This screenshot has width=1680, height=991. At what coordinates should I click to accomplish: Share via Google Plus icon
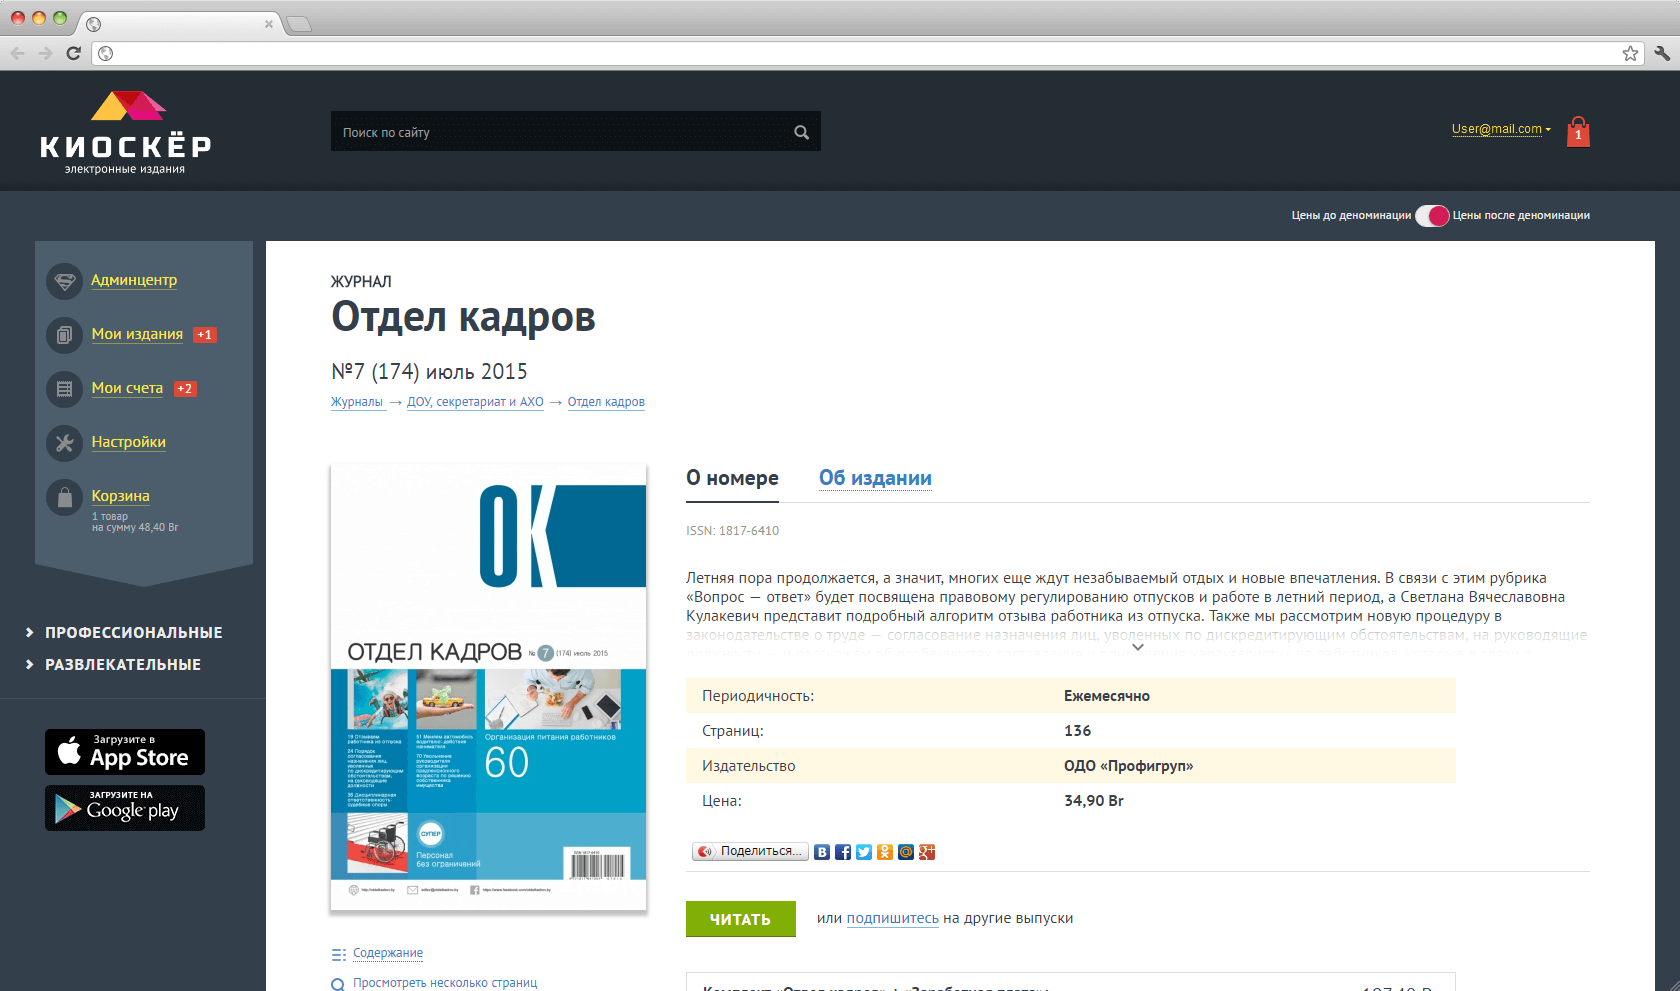click(x=927, y=852)
